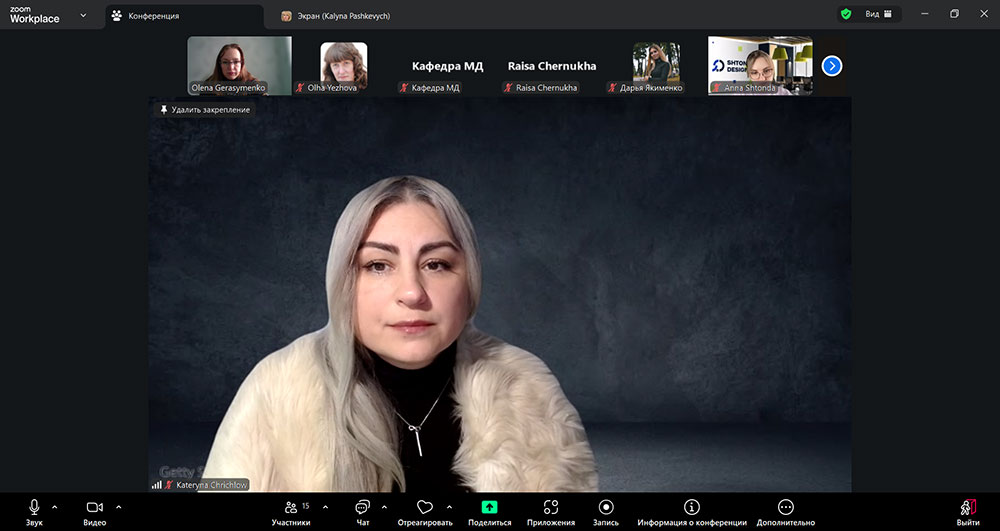1000x531 pixels.
Task: Click the green encryption shield icon
Action: coord(846,14)
